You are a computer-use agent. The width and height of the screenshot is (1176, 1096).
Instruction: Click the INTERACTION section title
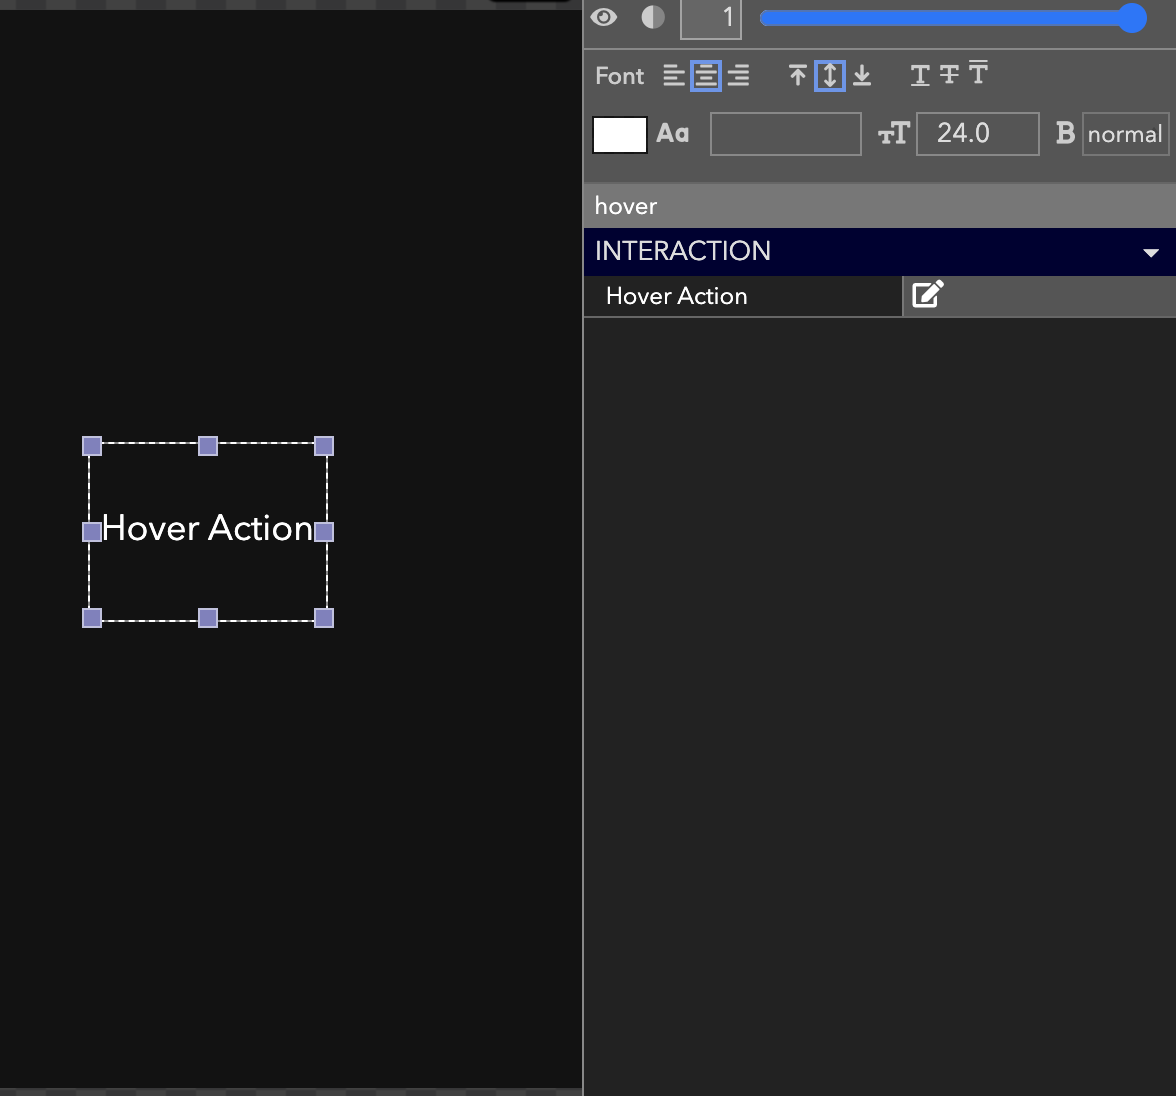click(682, 251)
